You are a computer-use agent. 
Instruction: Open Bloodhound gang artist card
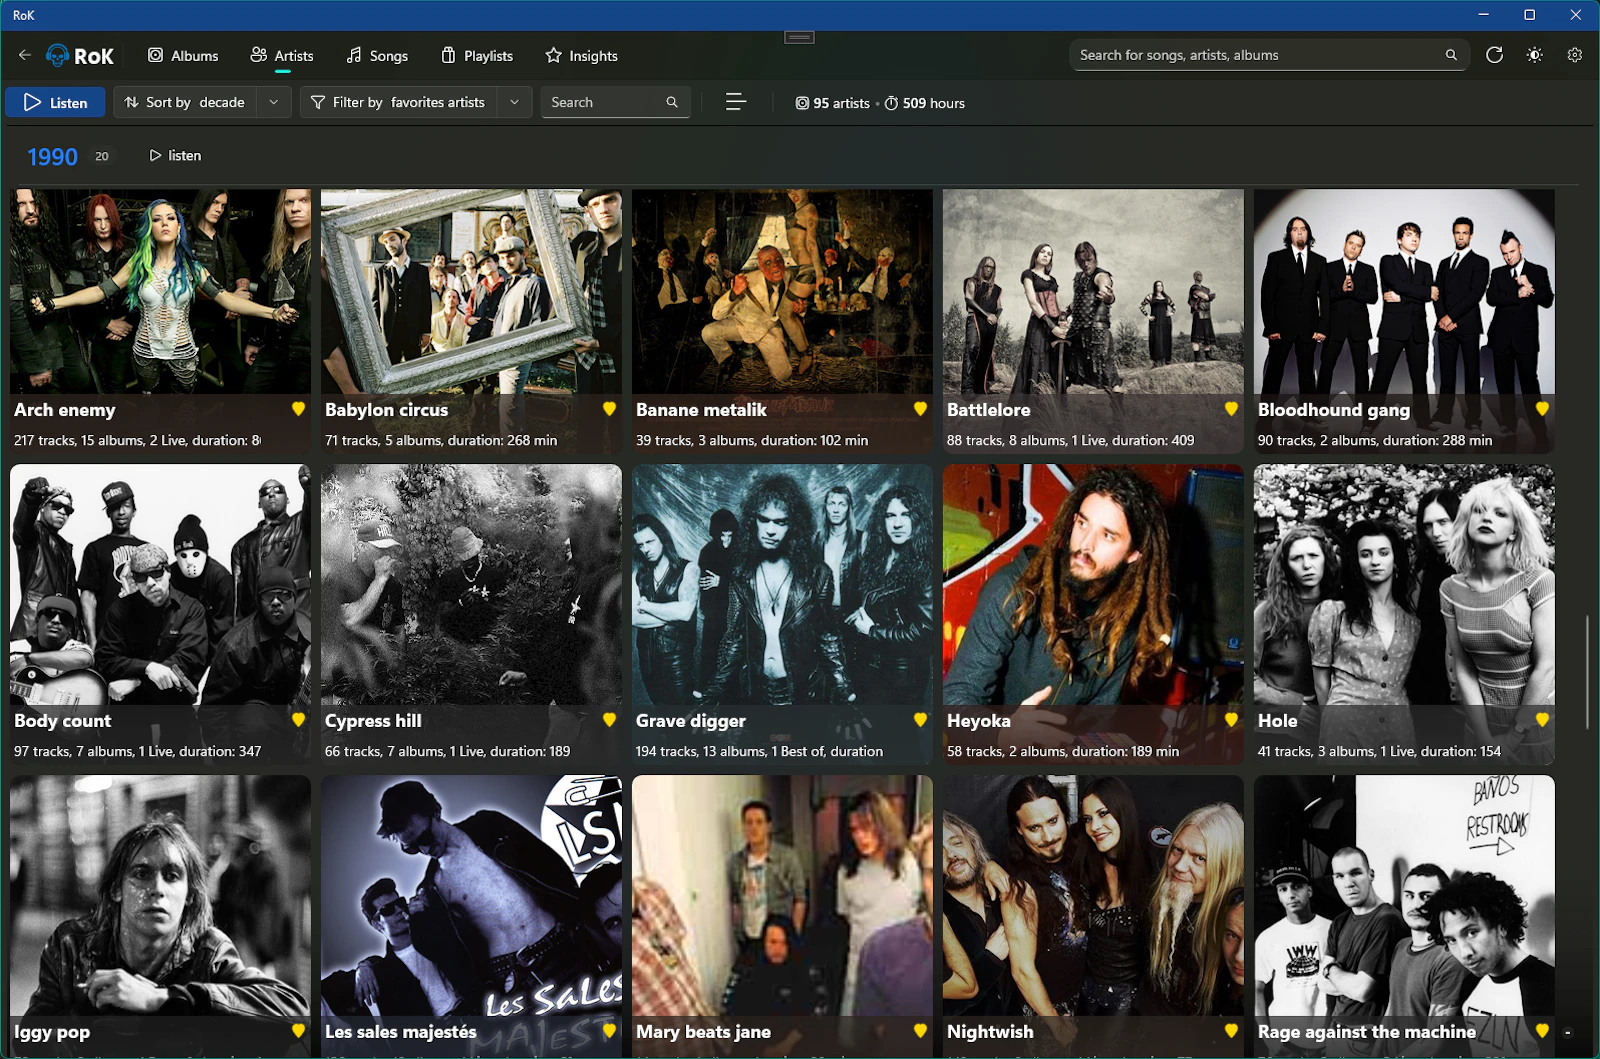tap(1404, 321)
